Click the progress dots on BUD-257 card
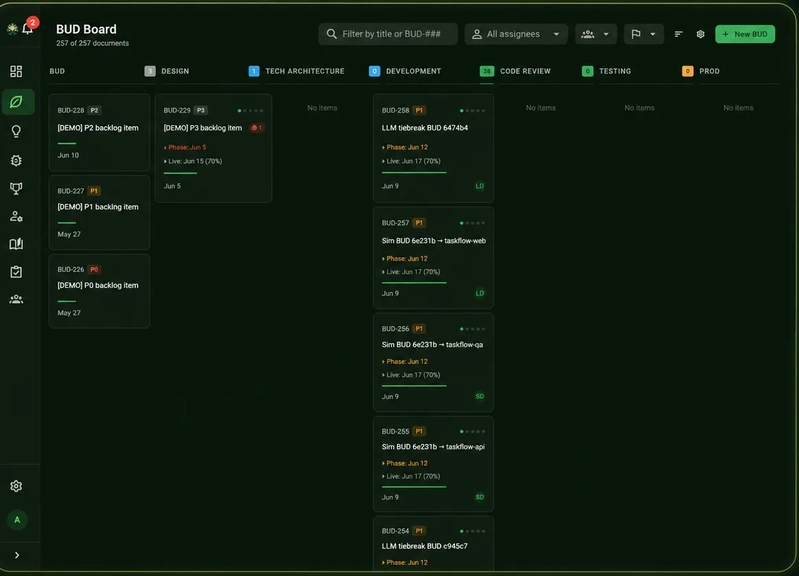This screenshot has width=799, height=576. coord(472,223)
